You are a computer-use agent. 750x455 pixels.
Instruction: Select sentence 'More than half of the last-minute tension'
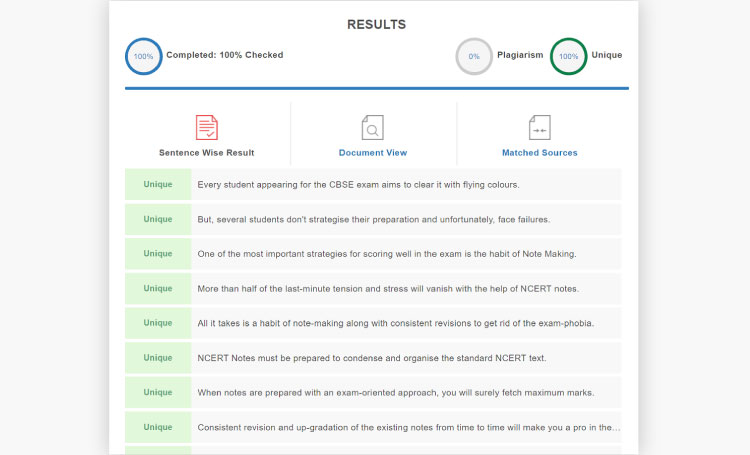point(388,289)
